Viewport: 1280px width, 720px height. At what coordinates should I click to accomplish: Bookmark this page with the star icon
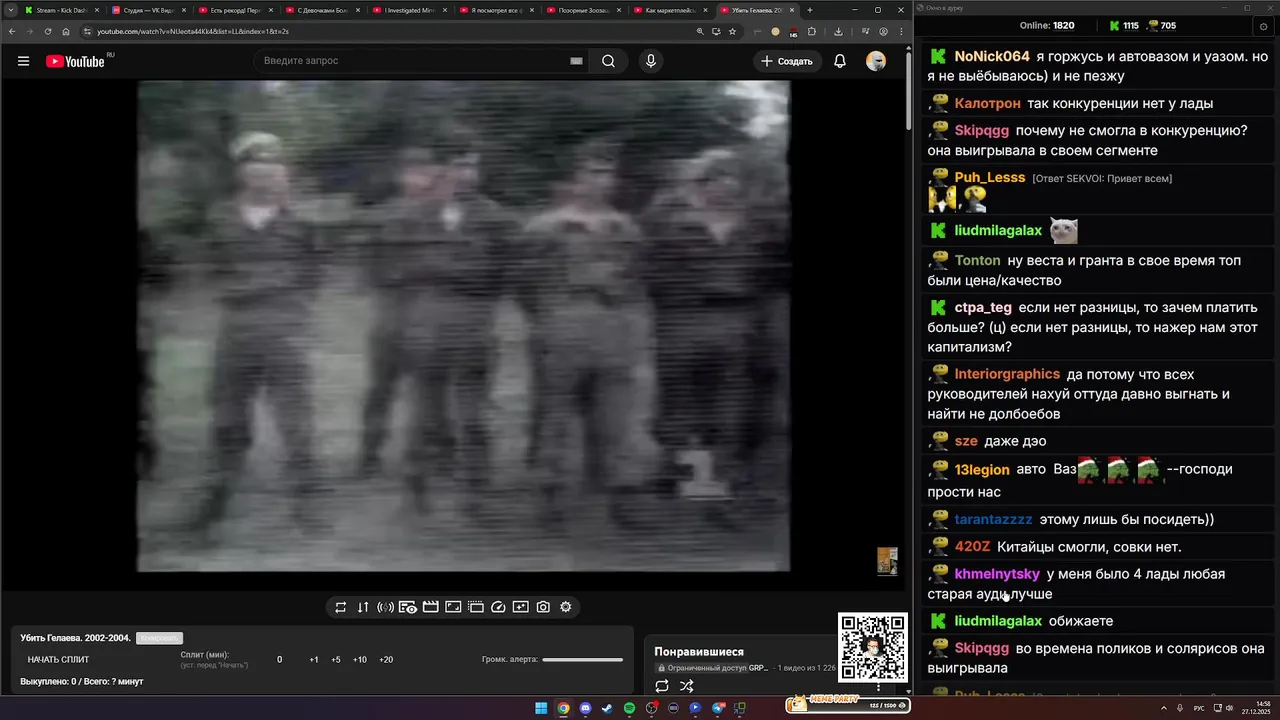coord(732,31)
